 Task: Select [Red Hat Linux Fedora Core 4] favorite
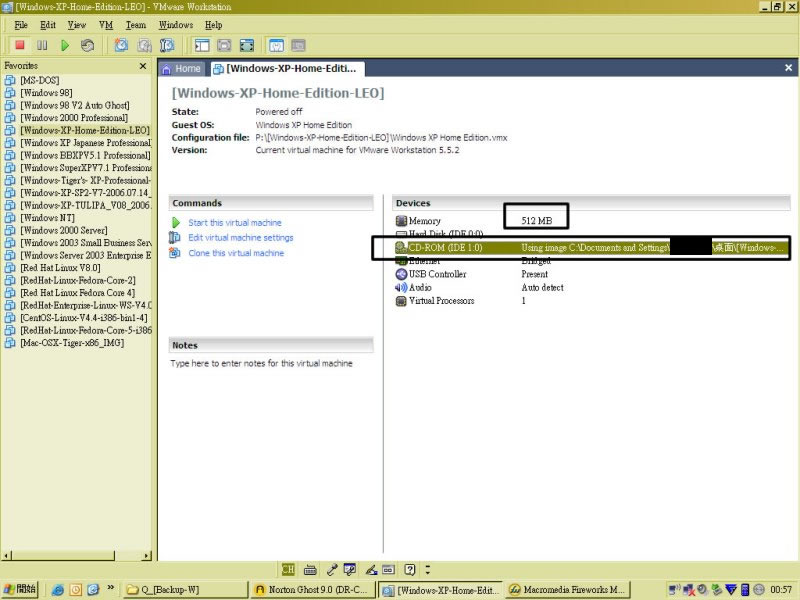pos(78,293)
